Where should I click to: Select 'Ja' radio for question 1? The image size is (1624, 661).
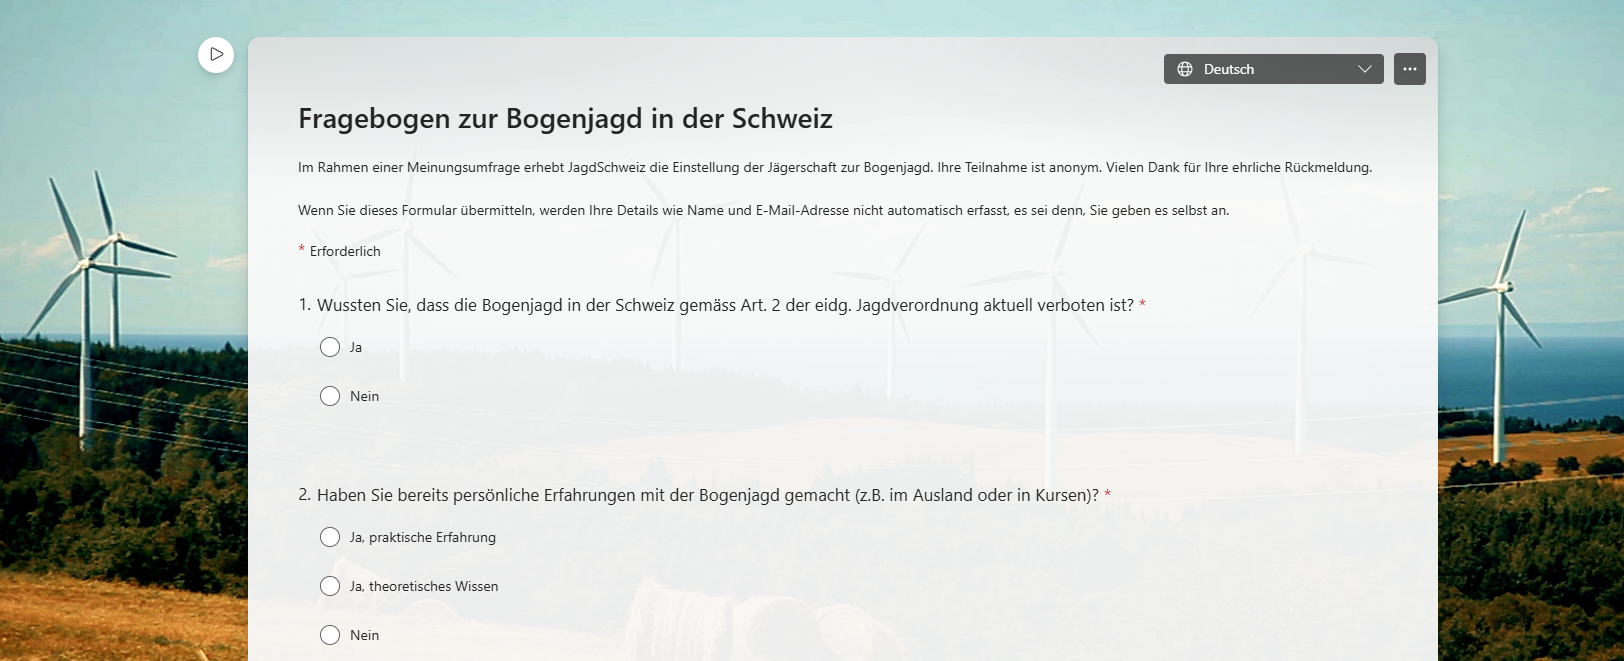point(330,347)
